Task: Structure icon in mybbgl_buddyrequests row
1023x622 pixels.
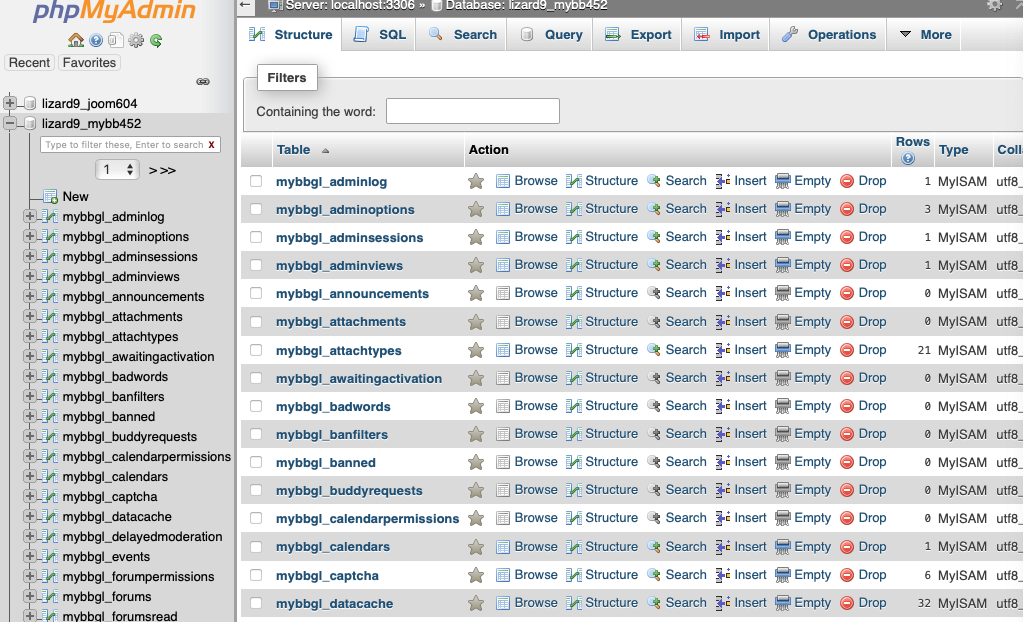Action: (x=573, y=490)
